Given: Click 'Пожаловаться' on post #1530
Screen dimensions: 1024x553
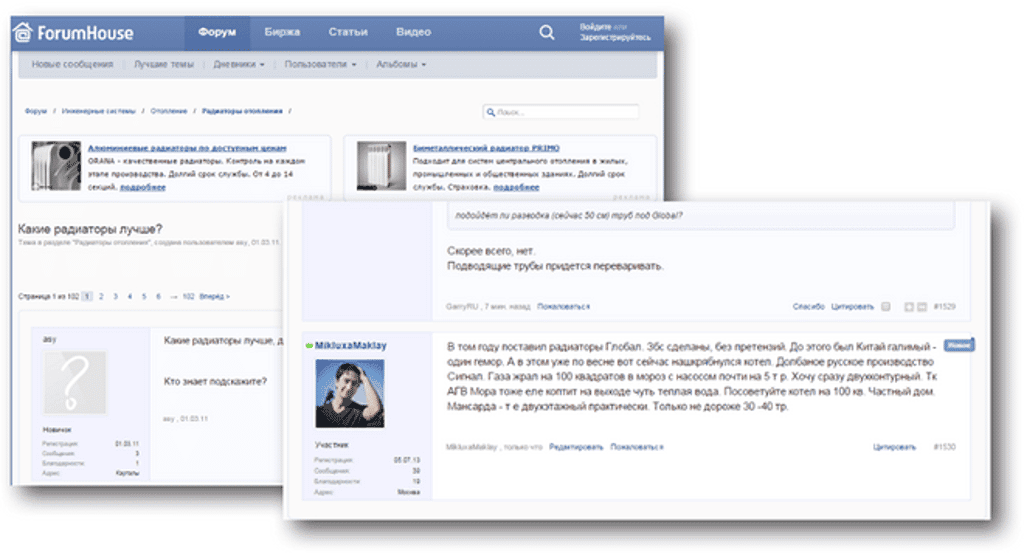Looking at the screenshot, I should pos(637,447).
